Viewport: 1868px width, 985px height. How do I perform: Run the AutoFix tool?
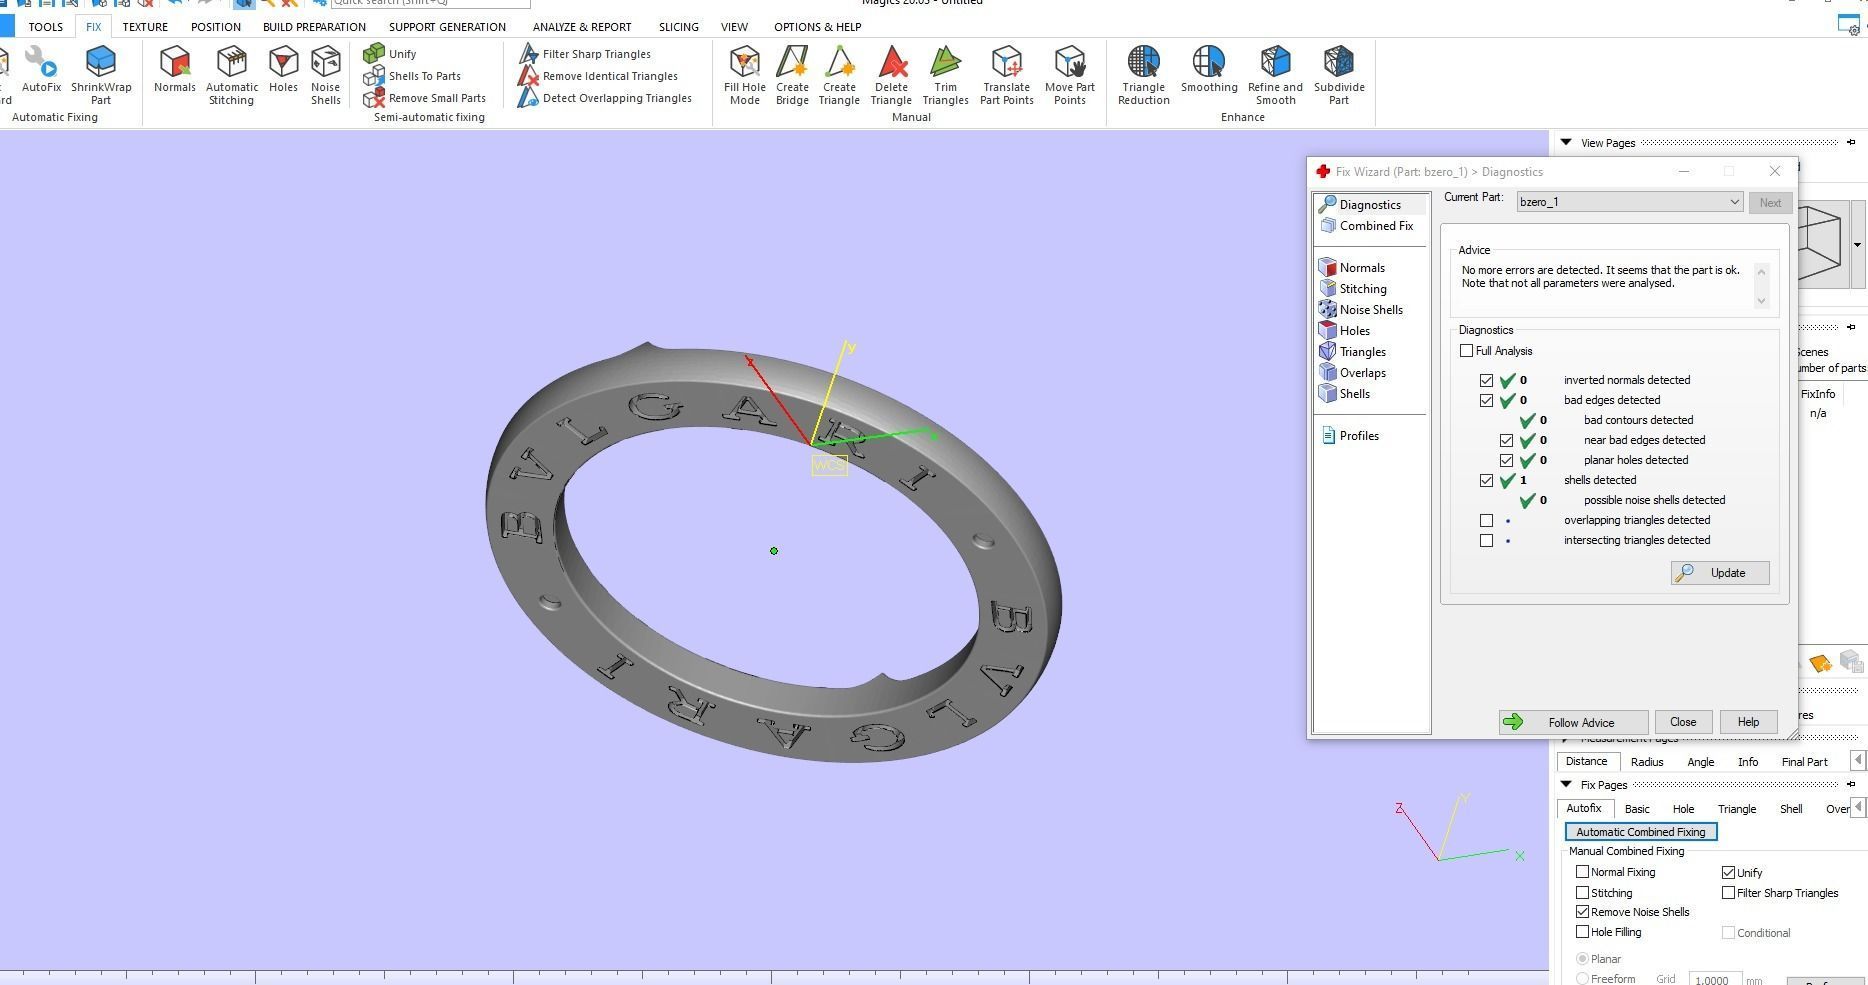point(41,70)
